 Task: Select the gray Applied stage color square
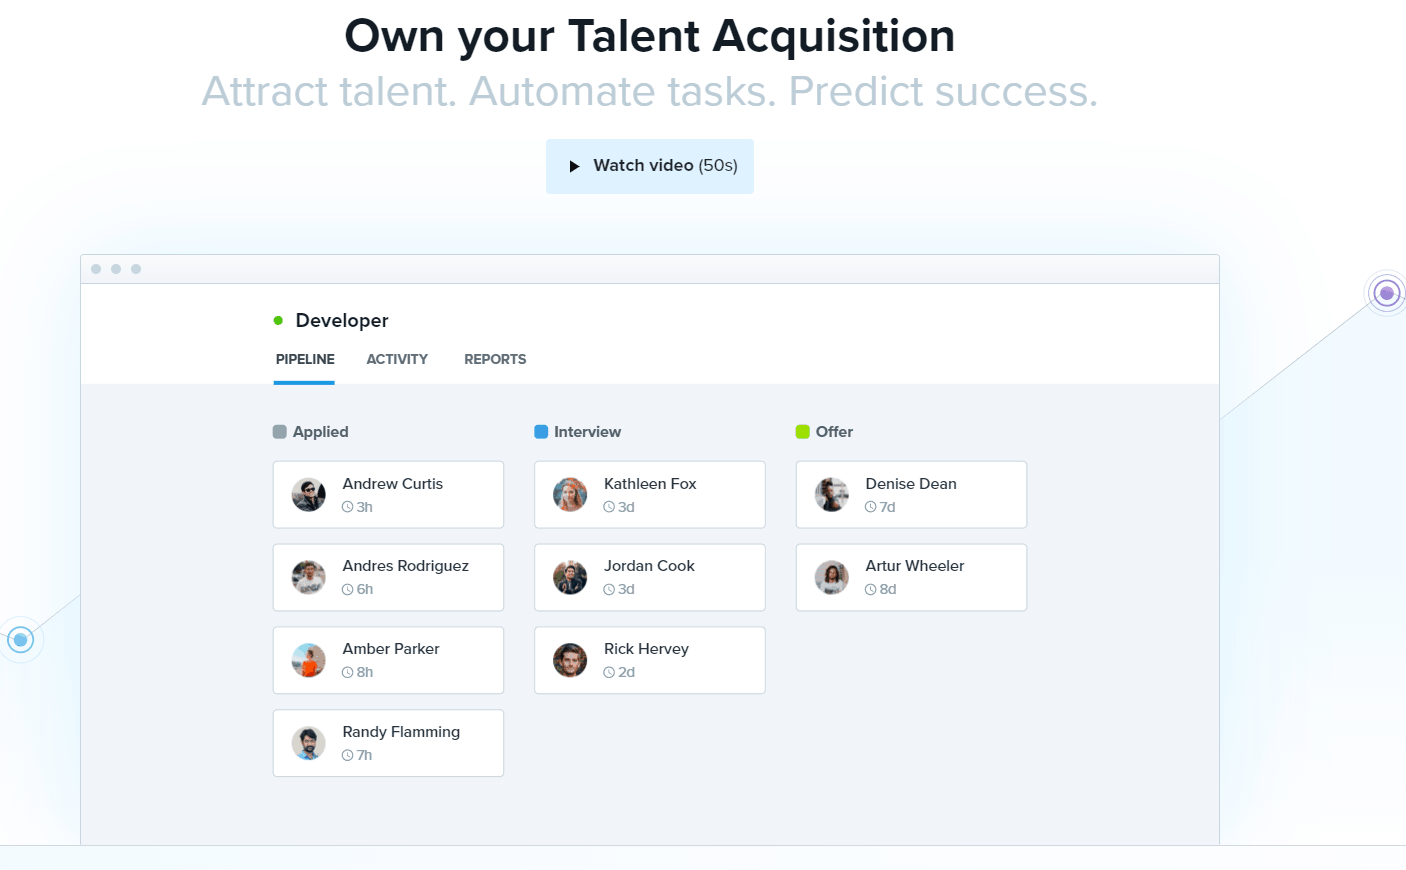click(x=280, y=432)
